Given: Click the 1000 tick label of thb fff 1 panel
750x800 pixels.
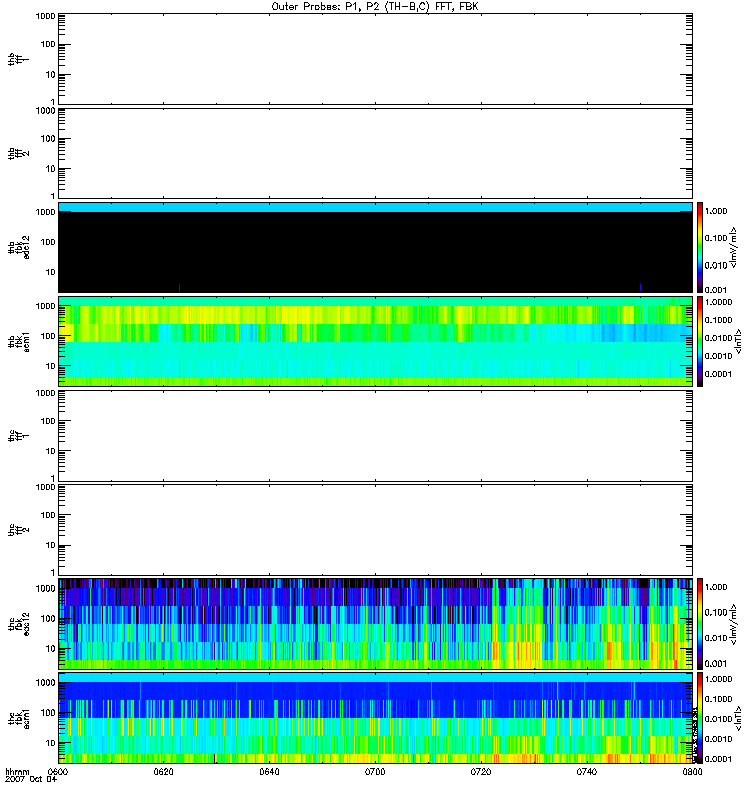Looking at the screenshot, I should tap(45, 16).
